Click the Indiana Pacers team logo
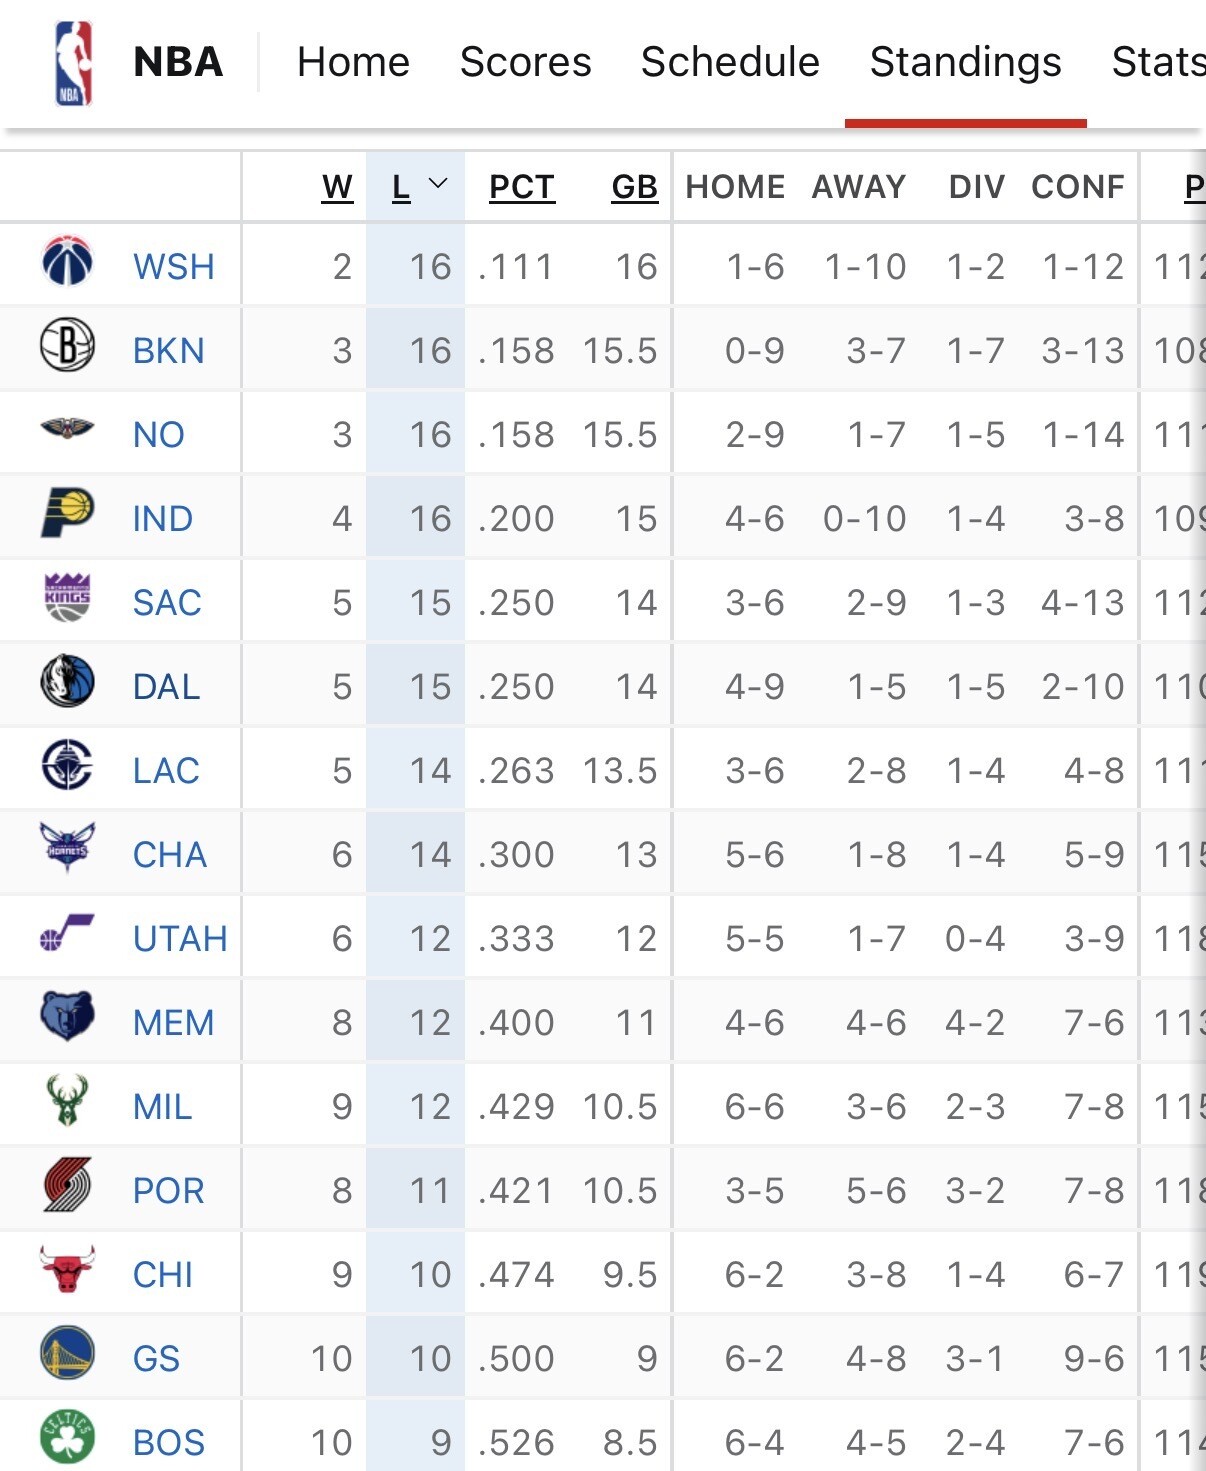The width and height of the screenshot is (1206, 1471). 67,513
